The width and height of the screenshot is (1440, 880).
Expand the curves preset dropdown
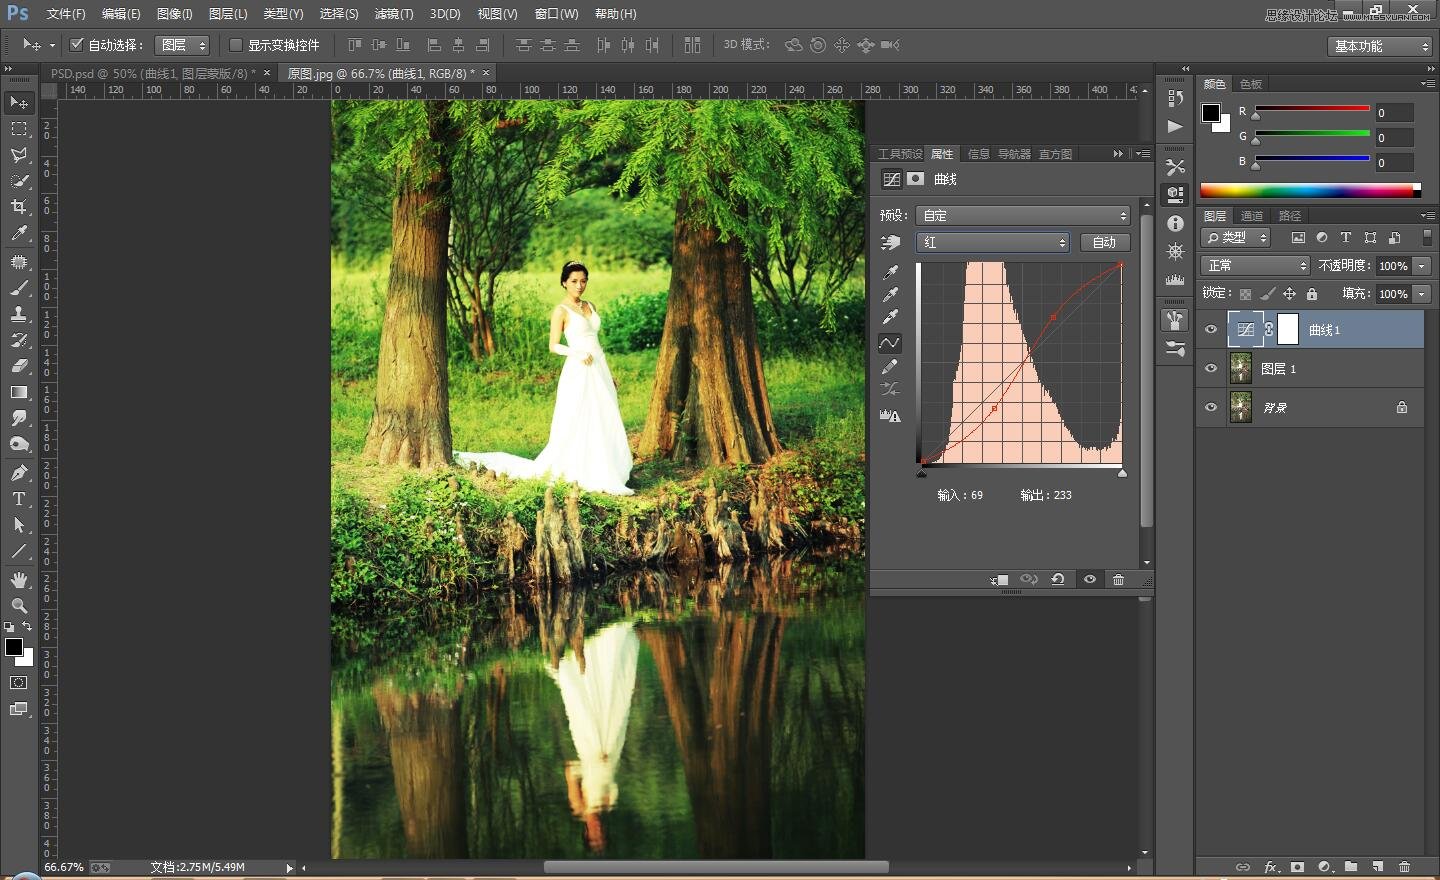point(1023,216)
